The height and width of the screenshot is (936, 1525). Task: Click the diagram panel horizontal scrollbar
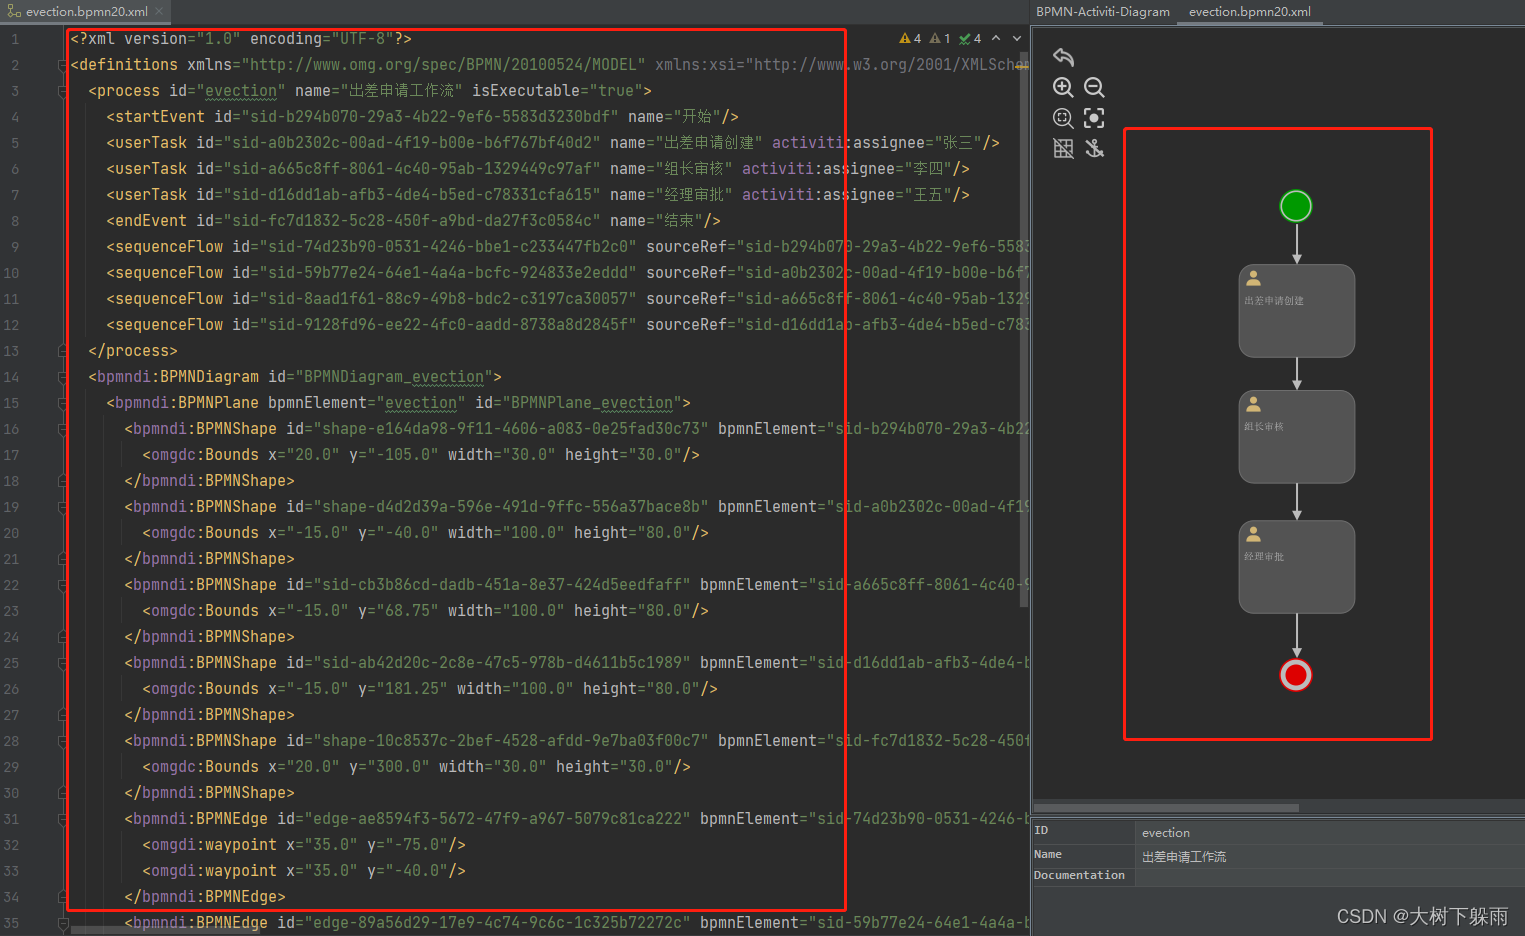[1166, 807]
